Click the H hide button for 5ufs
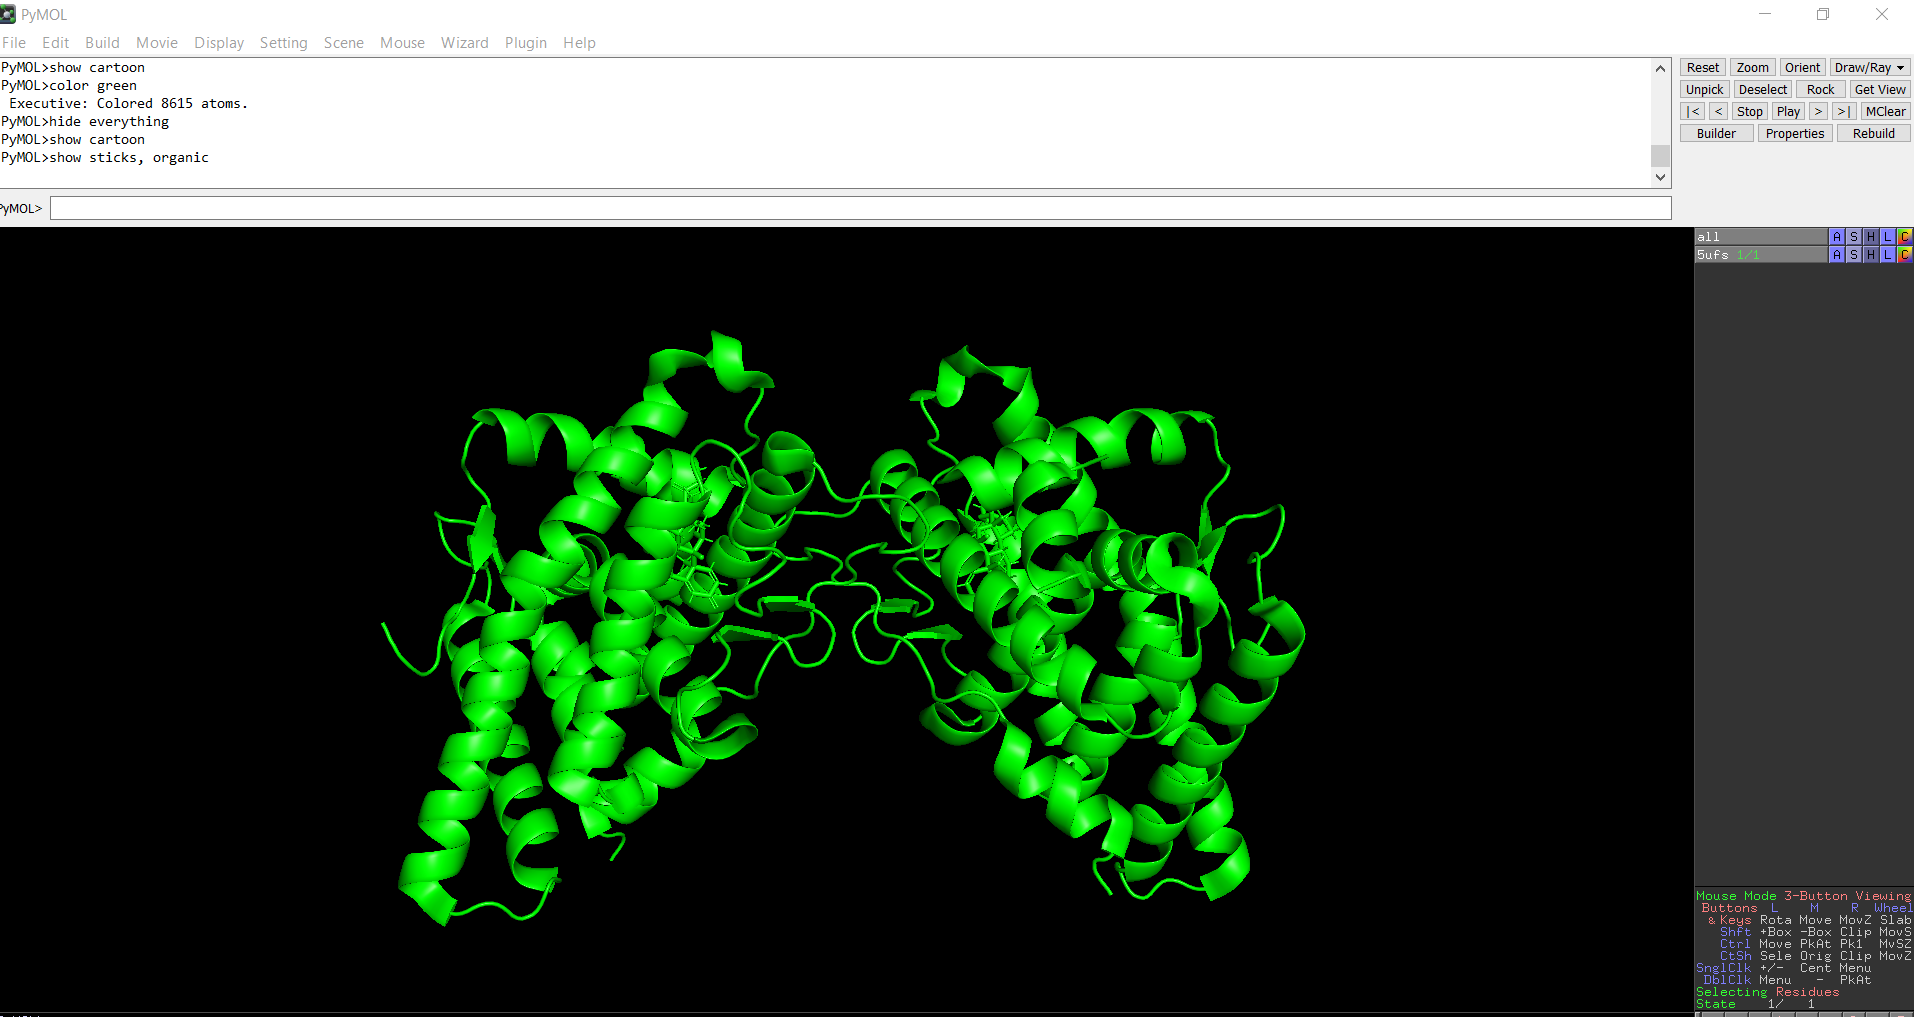The image size is (1914, 1017). [x=1871, y=255]
